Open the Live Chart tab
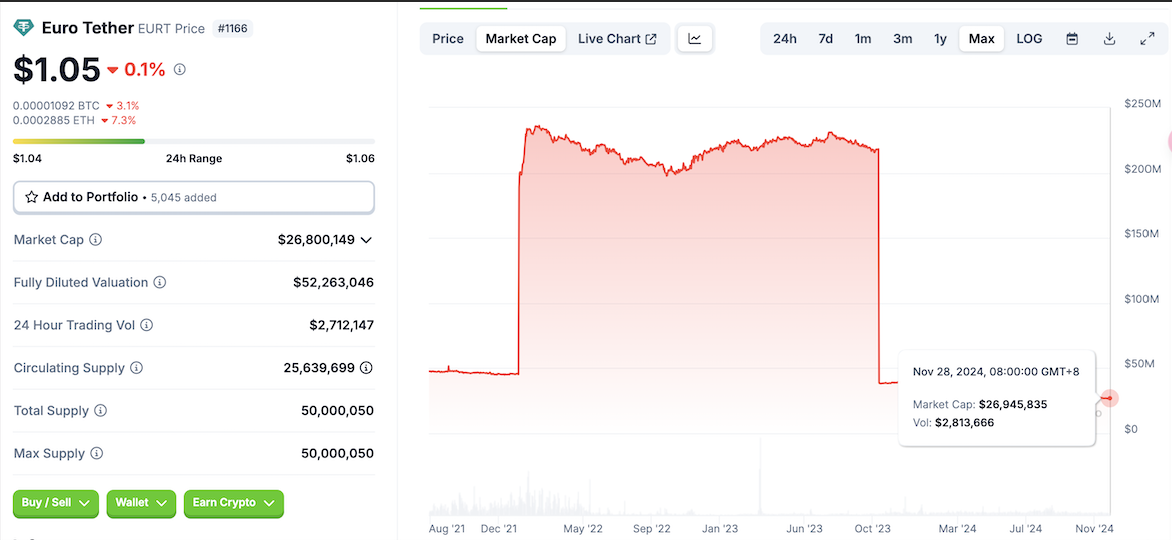1172x540 pixels. pyautogui.click(x=617, y=39)
